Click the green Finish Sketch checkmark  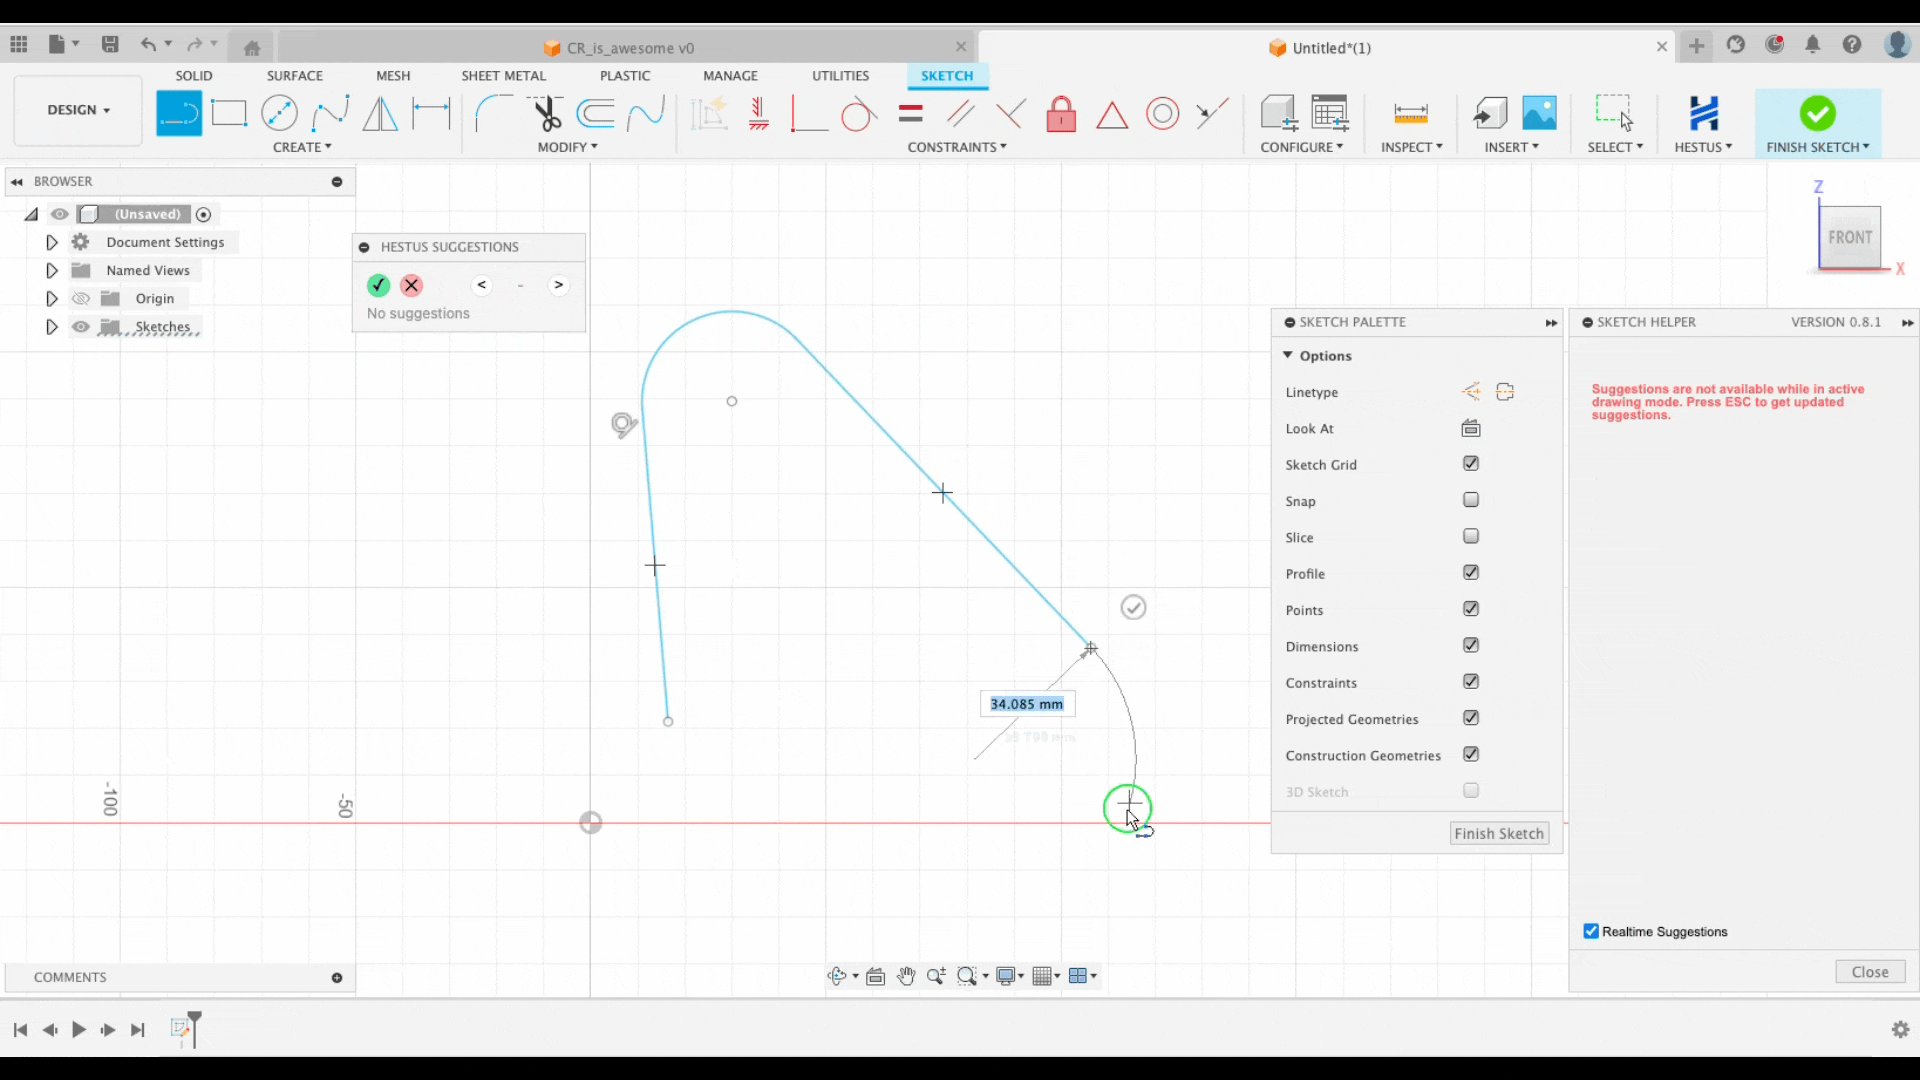[x=1817, y=113]
